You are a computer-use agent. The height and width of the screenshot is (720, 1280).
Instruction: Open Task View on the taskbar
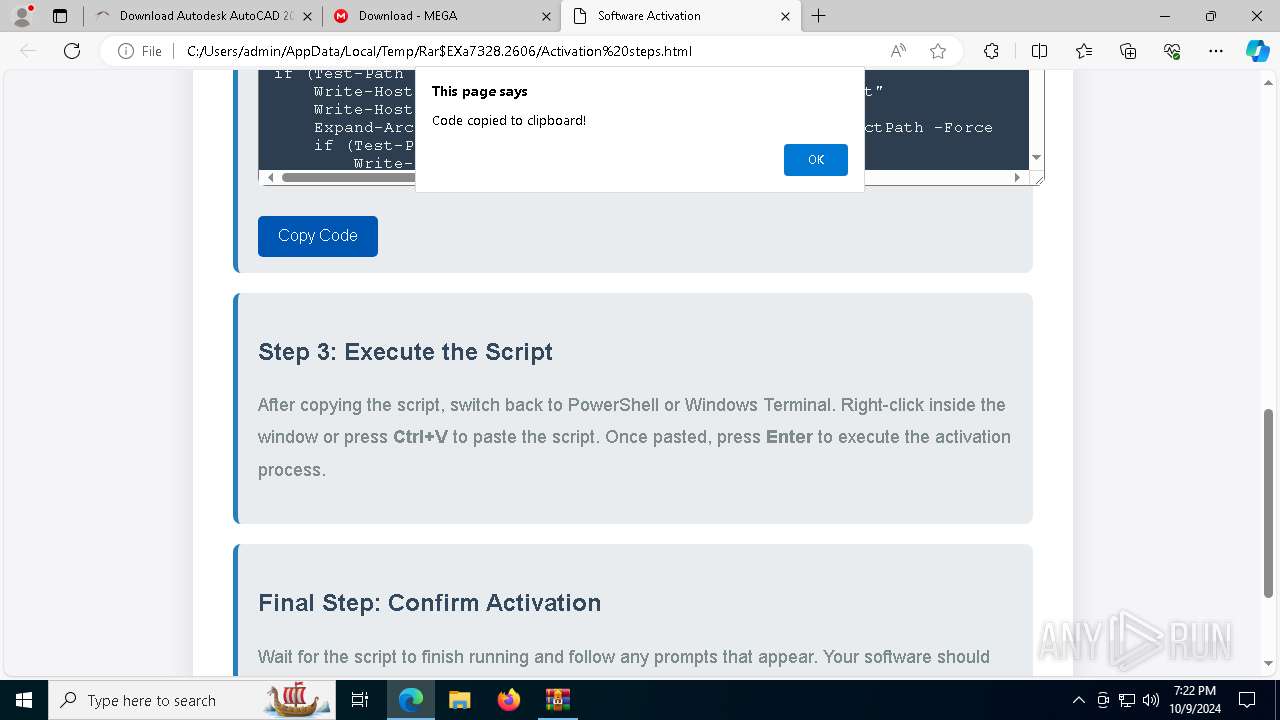[360, 700]
